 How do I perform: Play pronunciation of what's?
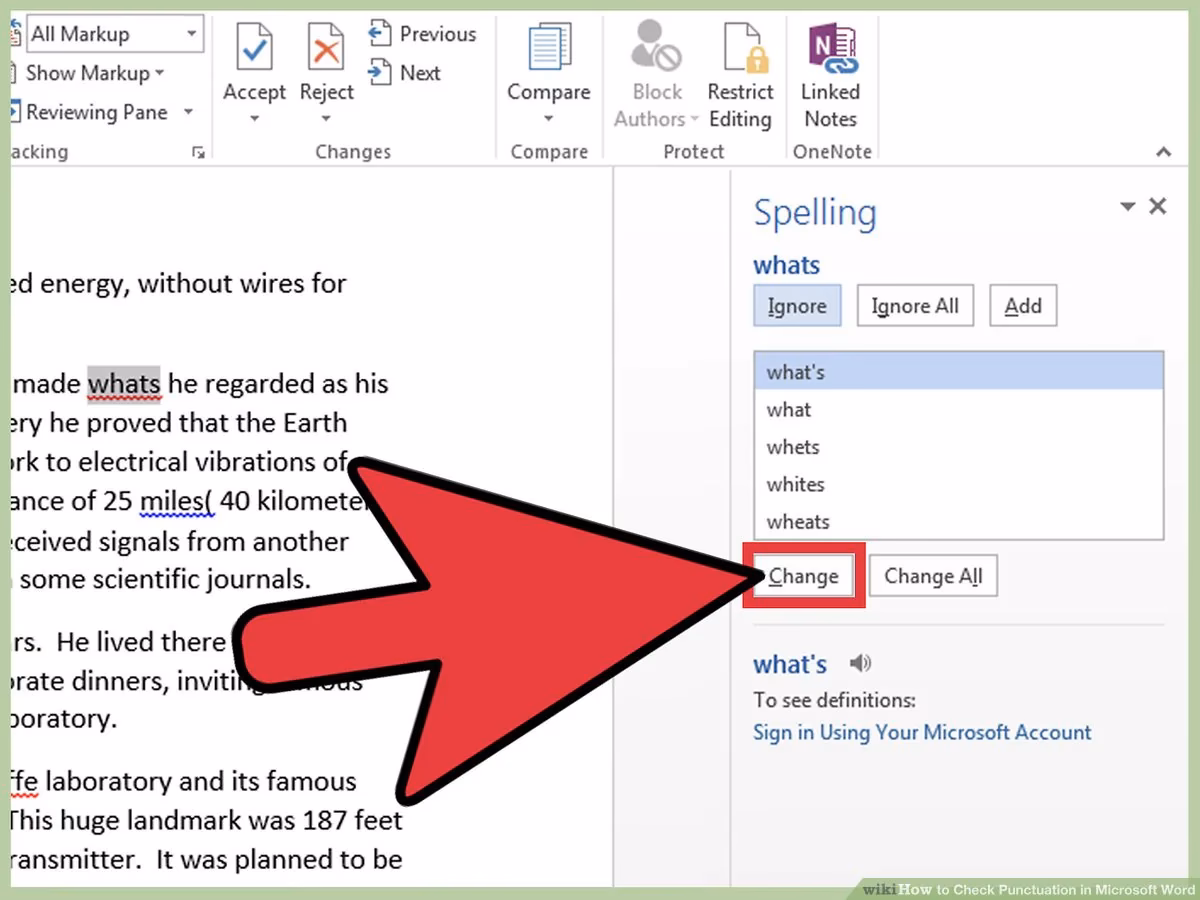pyautogui.click(x=861, y=663)
